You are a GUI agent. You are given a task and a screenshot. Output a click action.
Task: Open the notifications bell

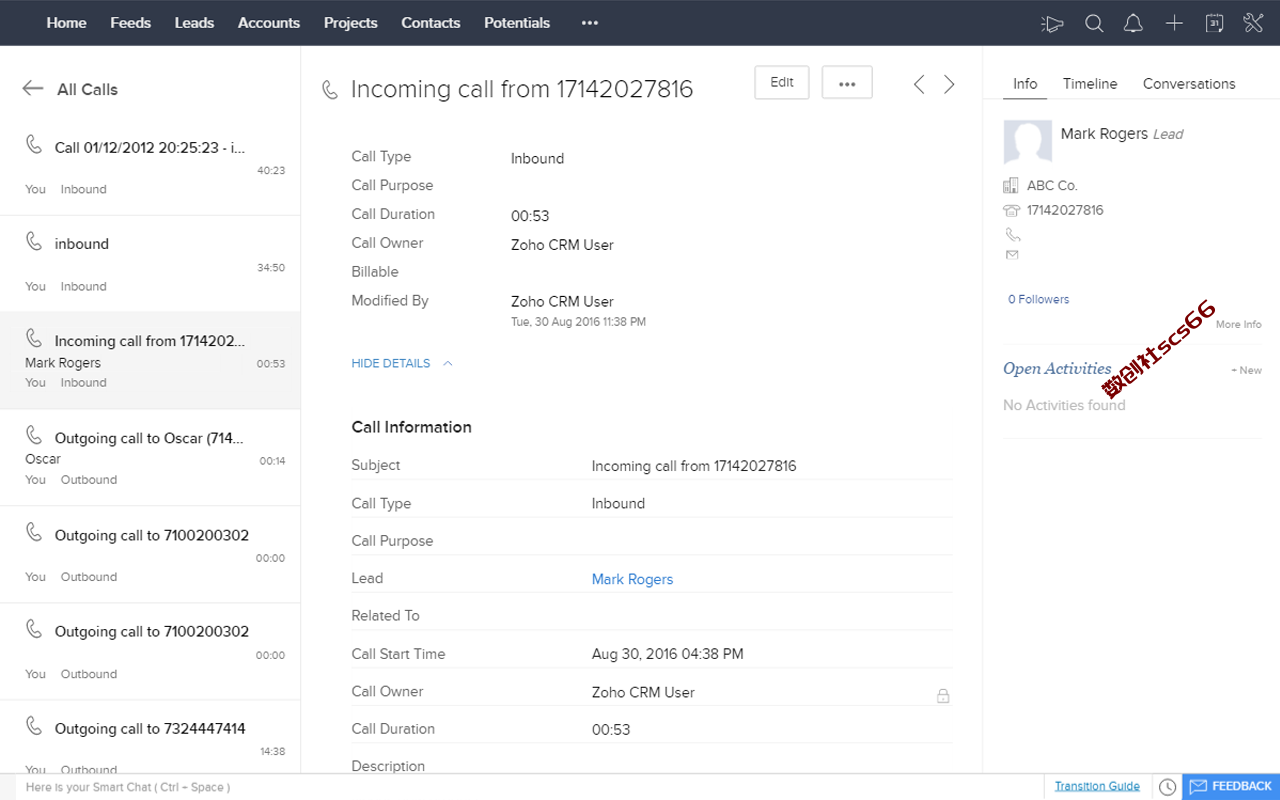(1133, 23)
